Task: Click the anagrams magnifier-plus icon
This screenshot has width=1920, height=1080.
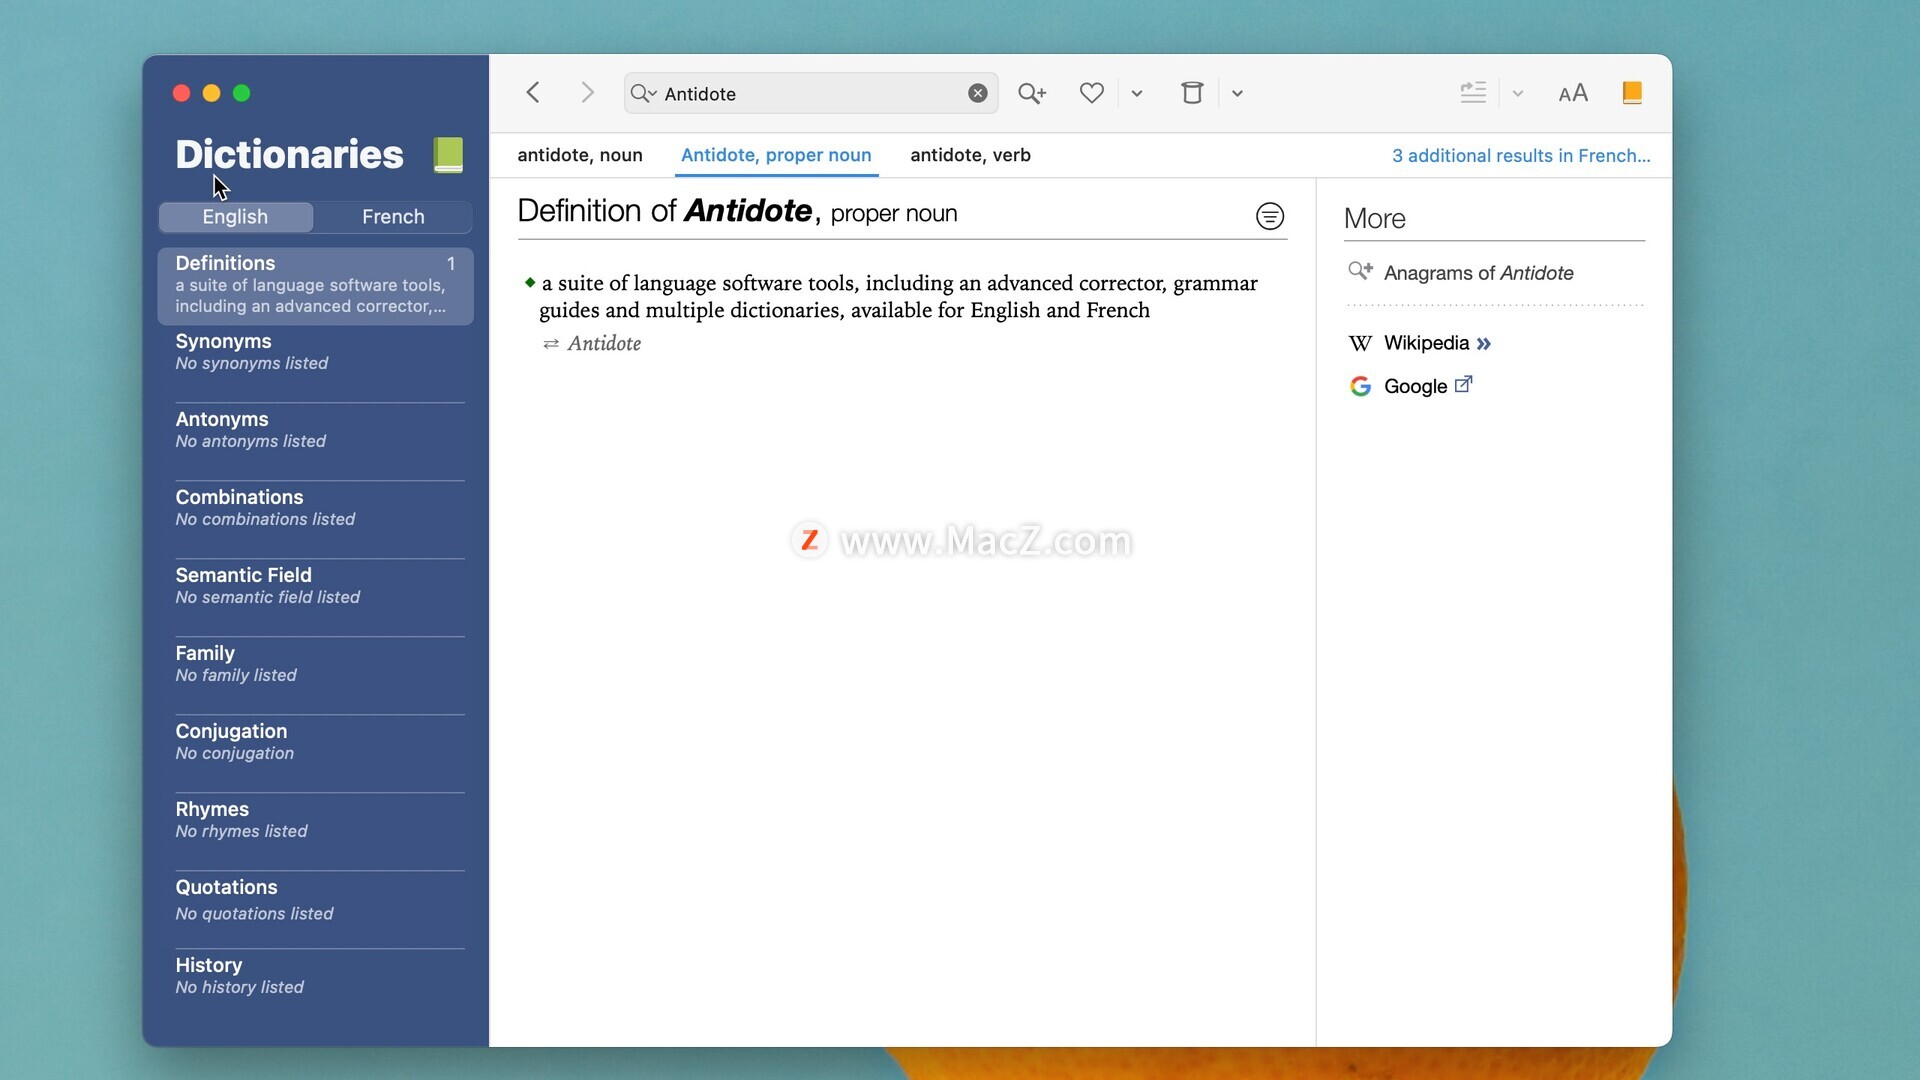Action: (1360, 271)
